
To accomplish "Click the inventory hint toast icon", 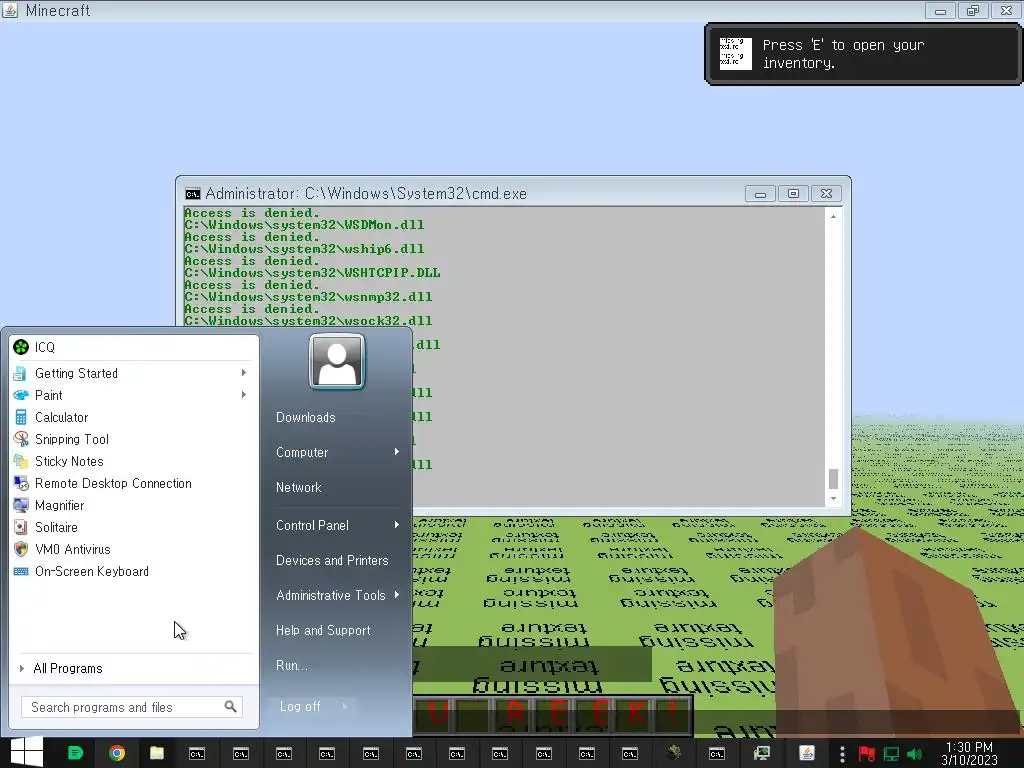I will point(735,54).
